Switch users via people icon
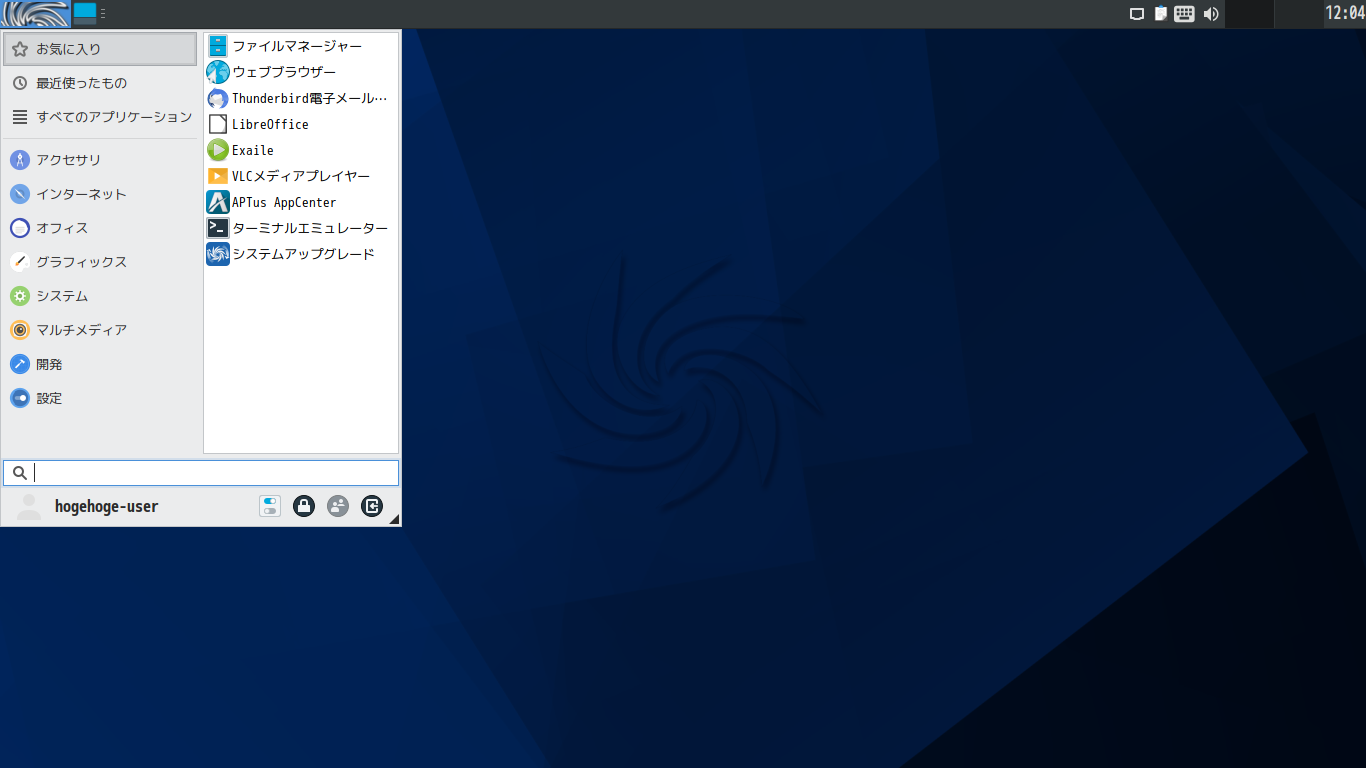Image resolution: width=1366 pixels, height=768 pixels. pos(338,506)
